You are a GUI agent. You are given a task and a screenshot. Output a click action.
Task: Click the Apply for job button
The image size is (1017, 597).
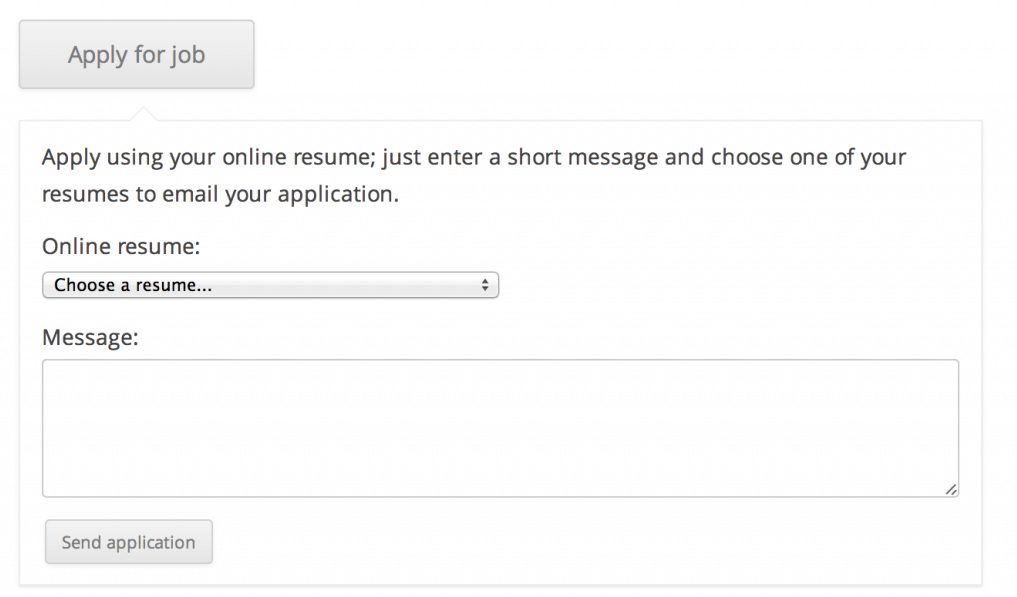coord(136,55)
